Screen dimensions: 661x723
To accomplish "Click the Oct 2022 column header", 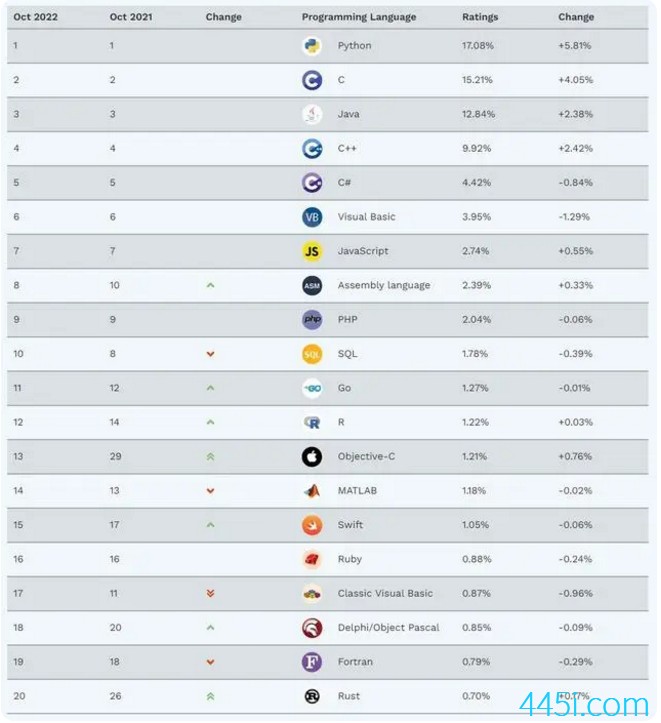I will point(35,17).
